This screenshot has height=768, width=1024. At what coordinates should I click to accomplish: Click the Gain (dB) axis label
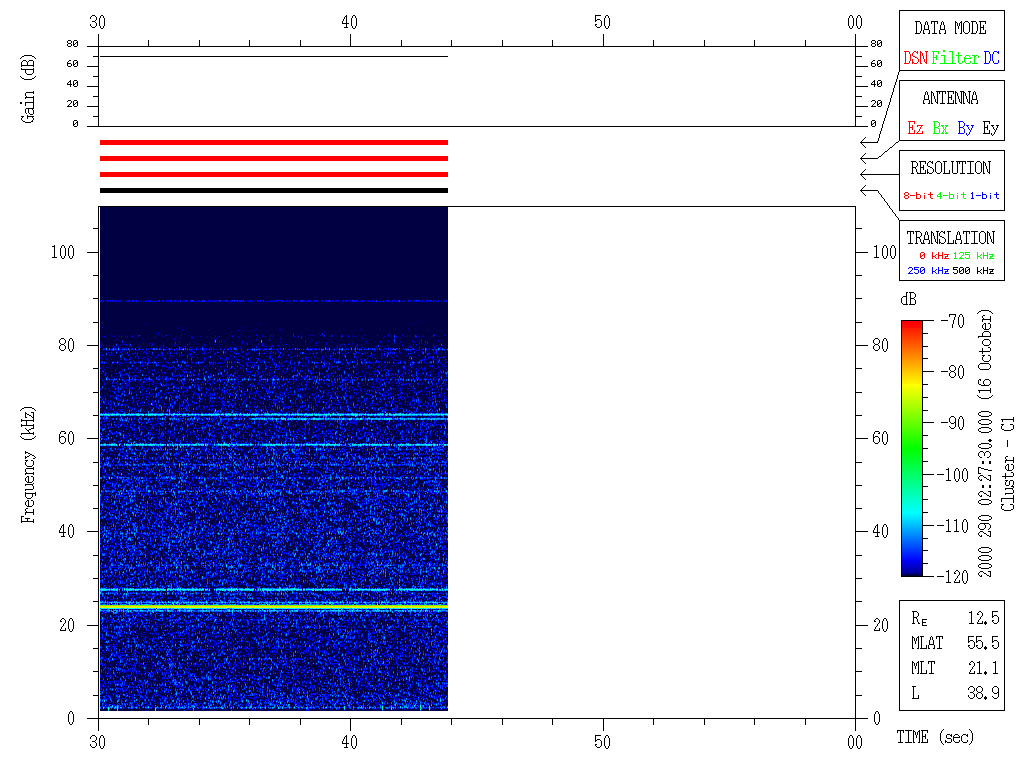29,86
